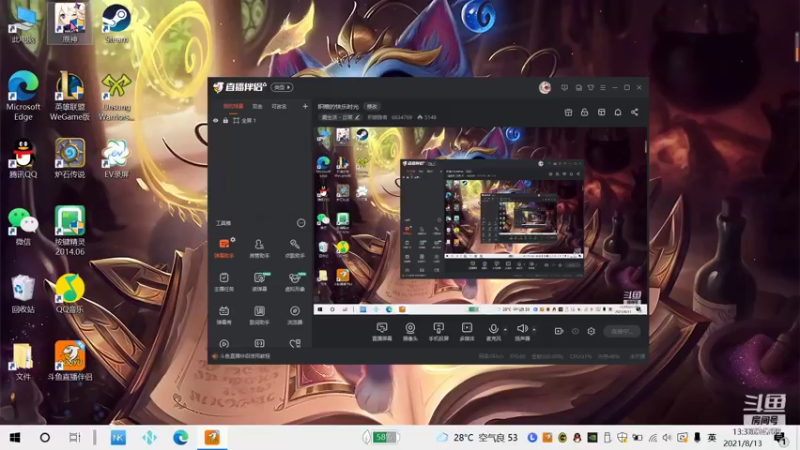Open the 虚拟形象 avatar tool
800x450 pixels.
pyautogui.click(x=294, y=282)
